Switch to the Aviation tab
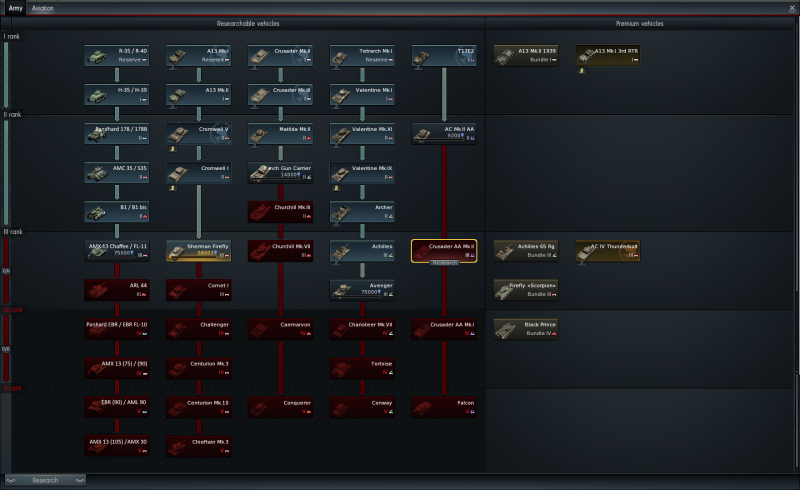The image size is (800, 490). tap(43, 8)
